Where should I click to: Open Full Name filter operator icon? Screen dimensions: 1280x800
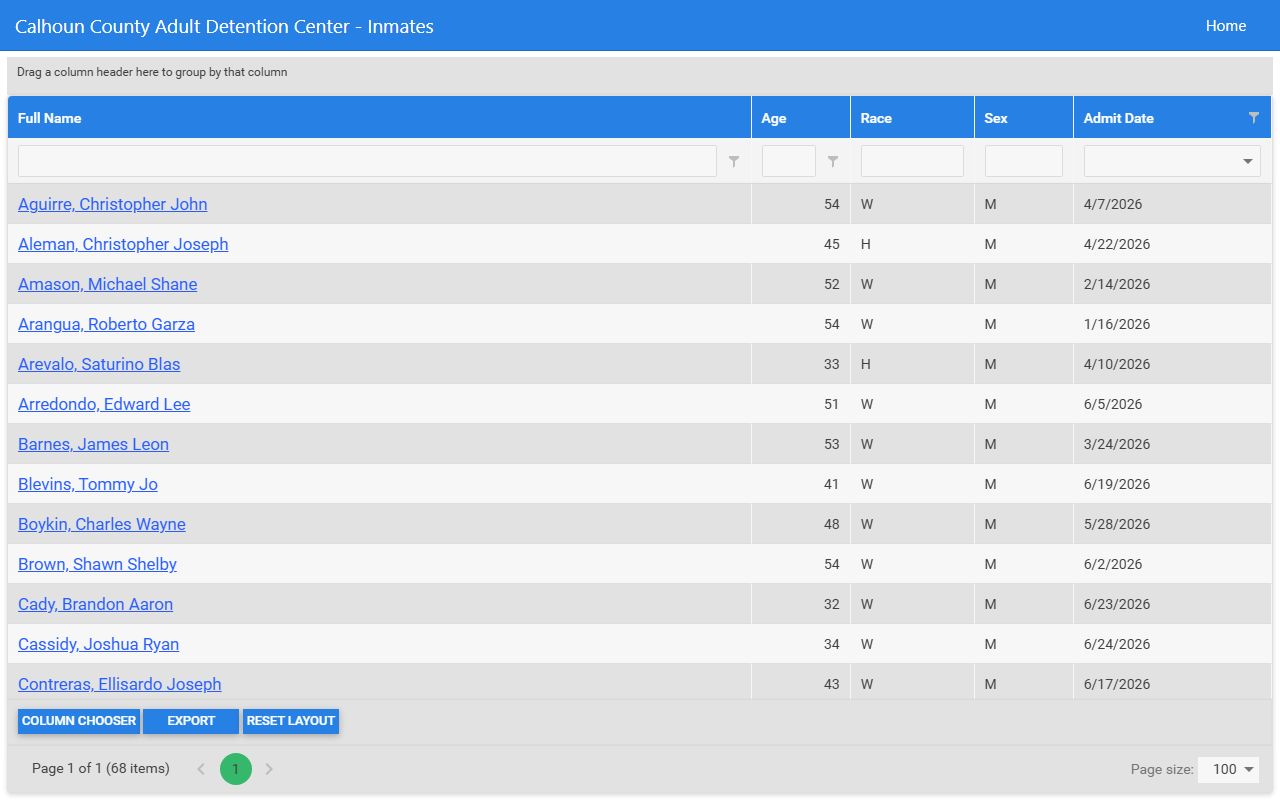tap(734, 161)
